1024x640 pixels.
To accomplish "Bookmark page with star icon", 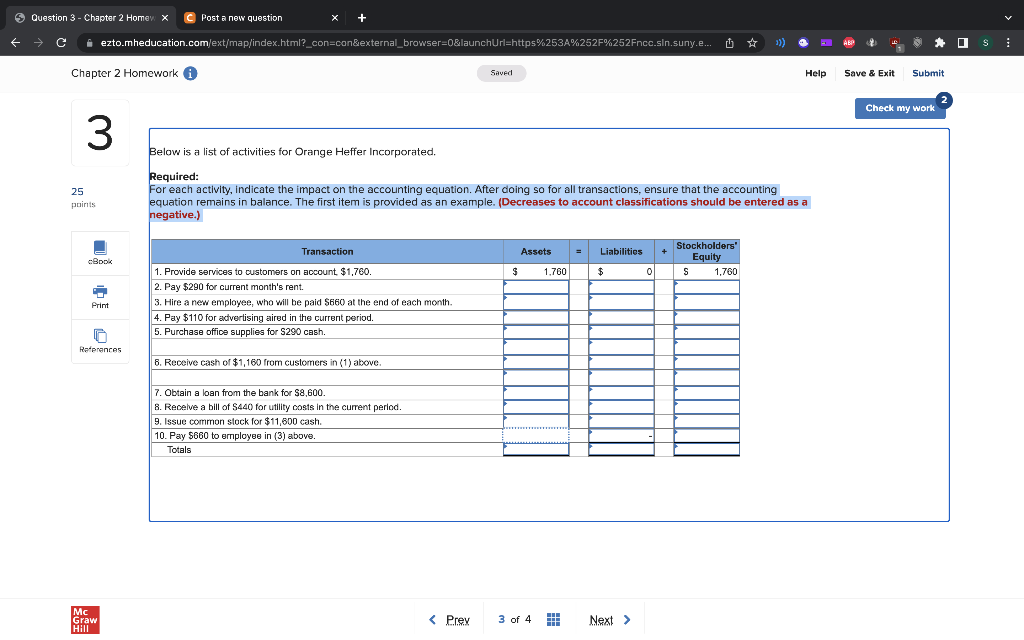I will point(752,42).
